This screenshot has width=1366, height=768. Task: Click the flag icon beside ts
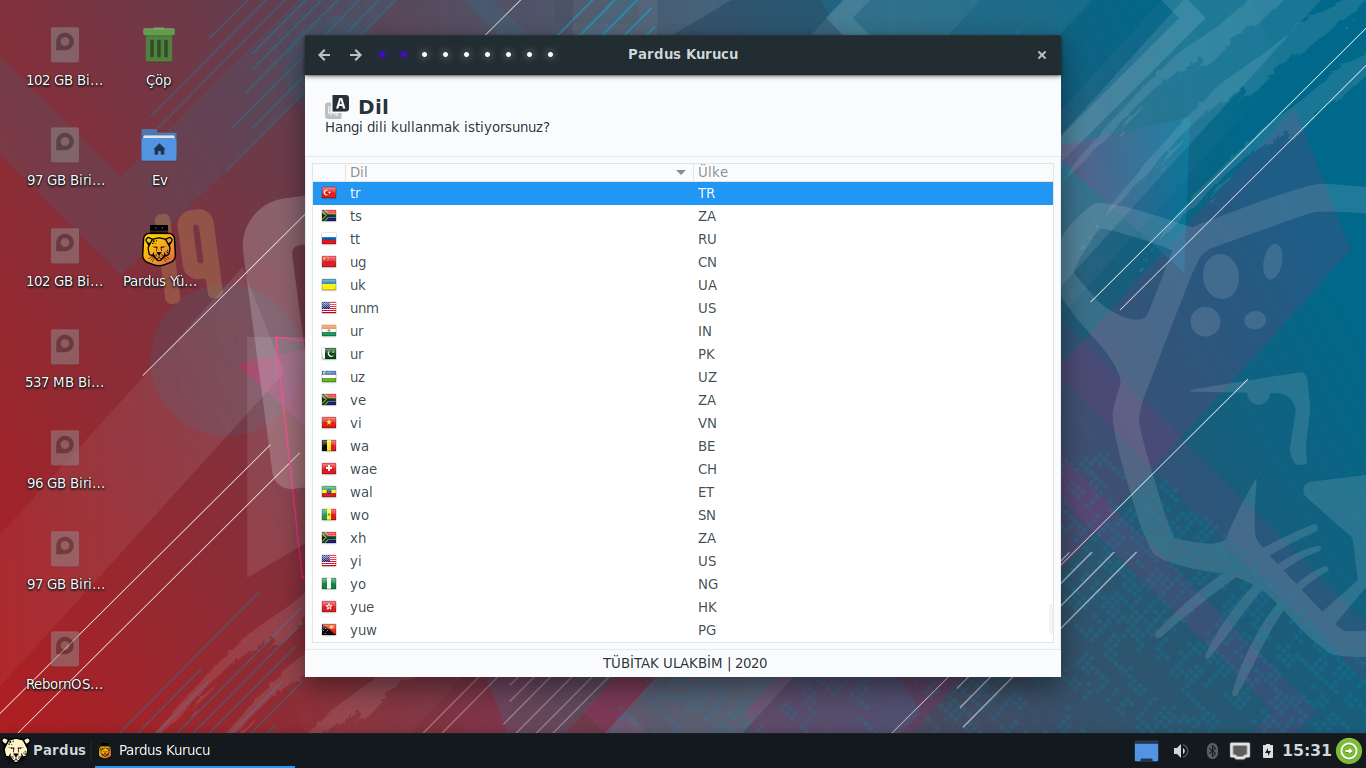click(x=329, y=216)
